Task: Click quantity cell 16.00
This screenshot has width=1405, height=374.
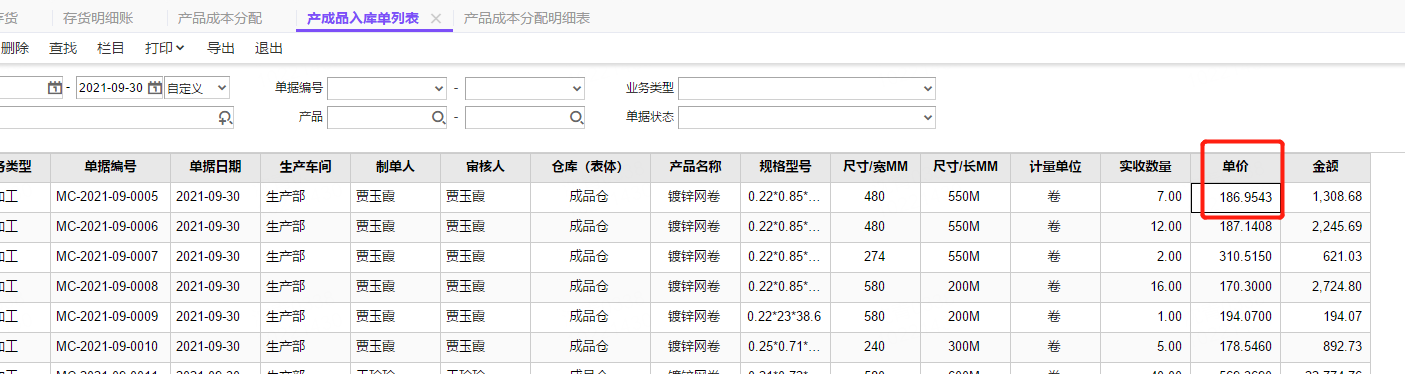Action: tap(1145, 287)
